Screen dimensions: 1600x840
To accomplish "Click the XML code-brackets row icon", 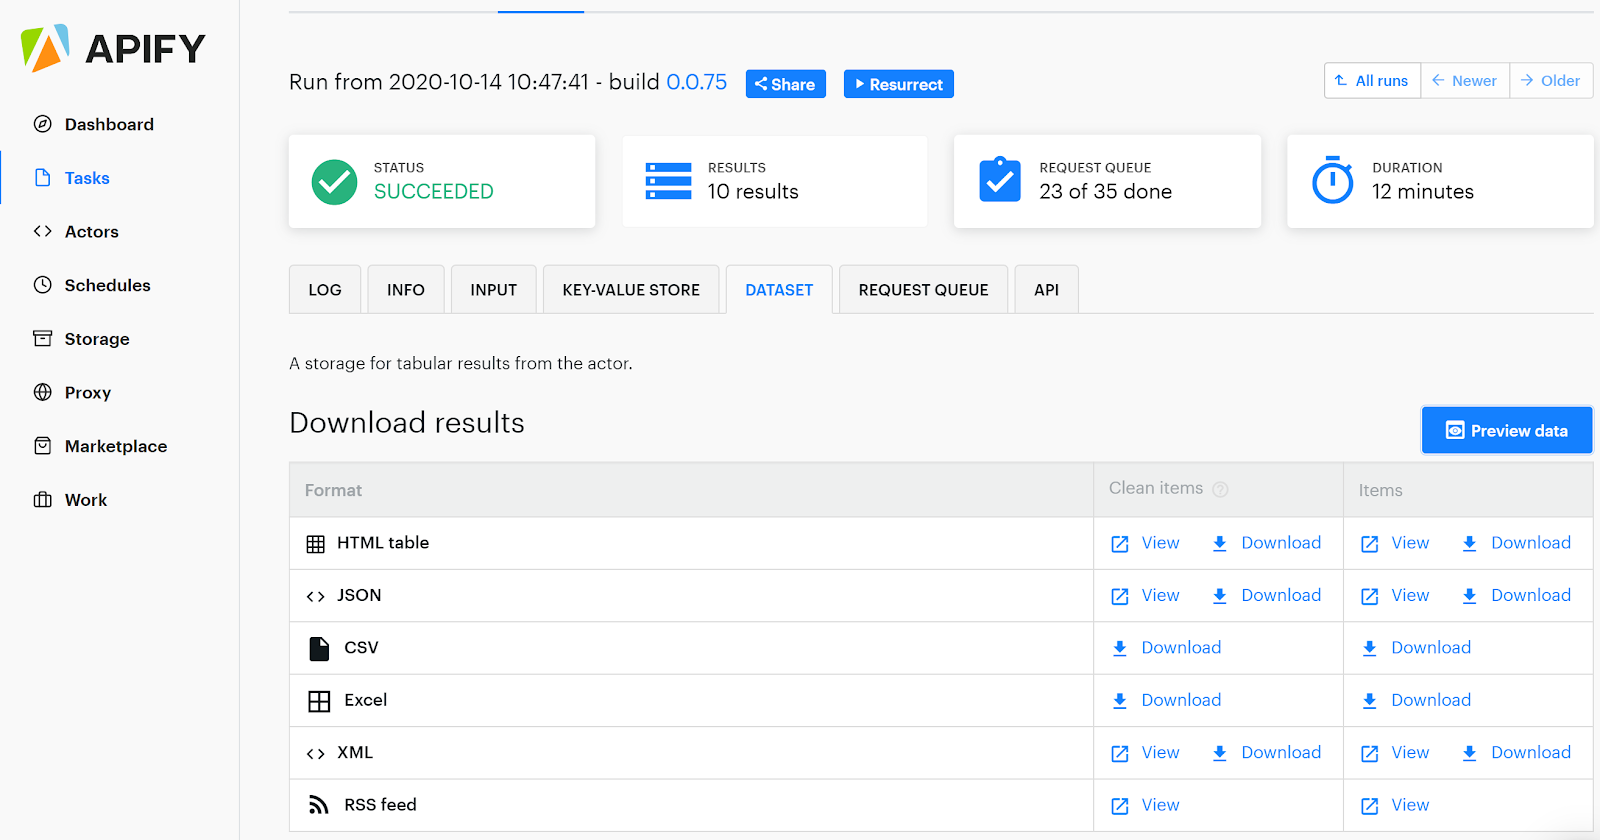I will click(316, 754).
